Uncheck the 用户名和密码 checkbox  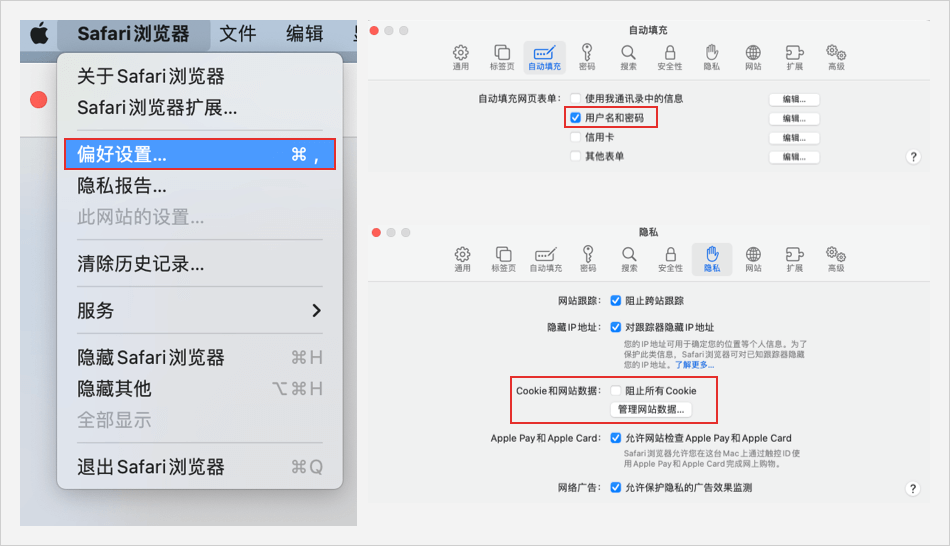pyautogui.click(x=575, y=118)
